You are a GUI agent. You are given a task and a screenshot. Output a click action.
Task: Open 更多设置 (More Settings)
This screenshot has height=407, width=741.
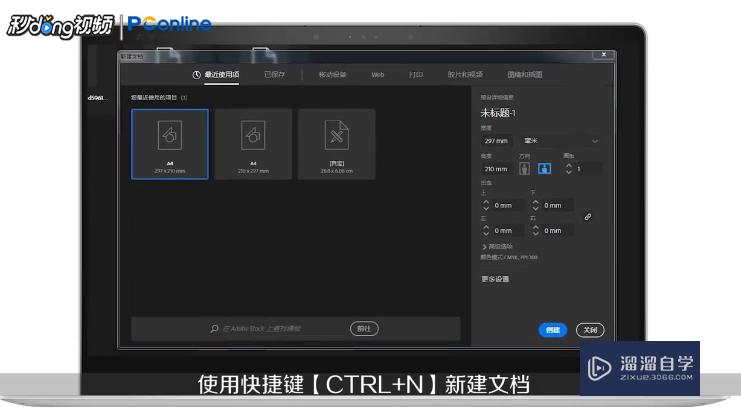(495, 279)
